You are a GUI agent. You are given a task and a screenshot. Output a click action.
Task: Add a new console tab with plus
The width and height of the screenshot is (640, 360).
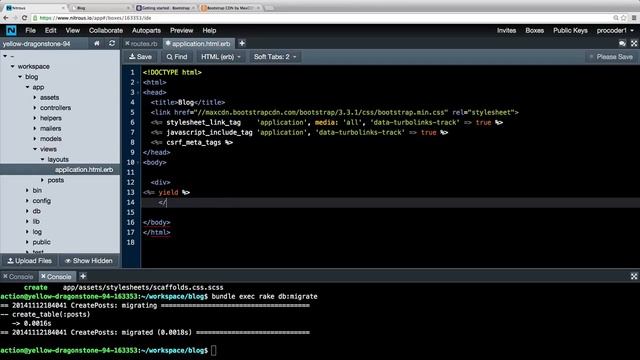(x=83, y=276)
